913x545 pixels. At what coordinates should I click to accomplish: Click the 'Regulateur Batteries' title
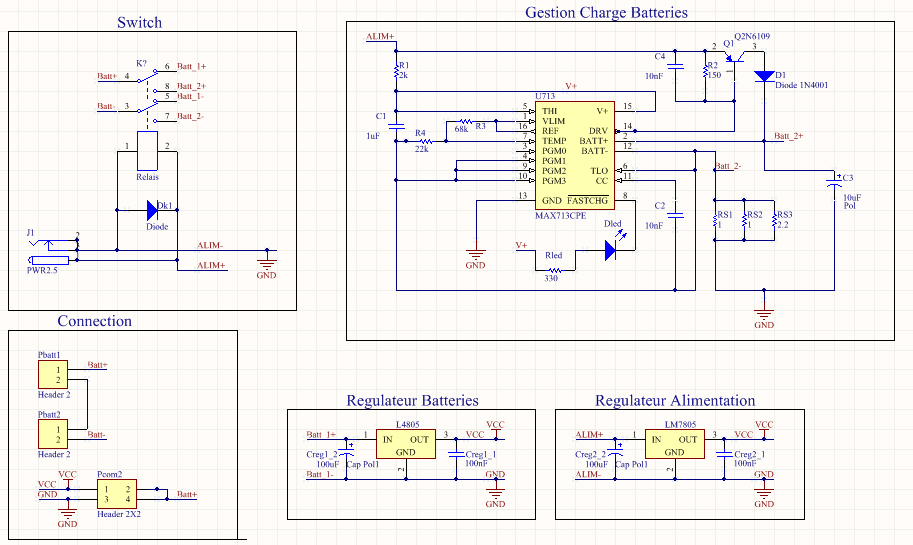[412, 401]
